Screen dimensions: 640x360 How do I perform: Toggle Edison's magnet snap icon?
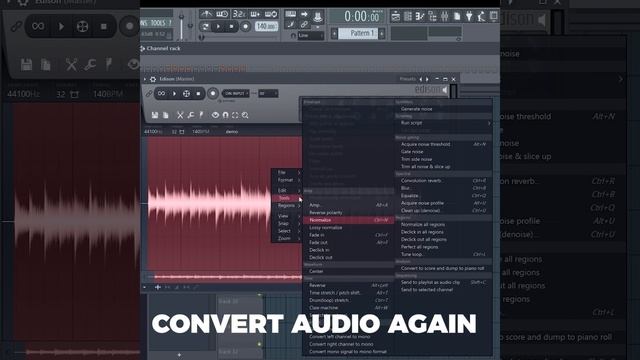pos(225,116)
